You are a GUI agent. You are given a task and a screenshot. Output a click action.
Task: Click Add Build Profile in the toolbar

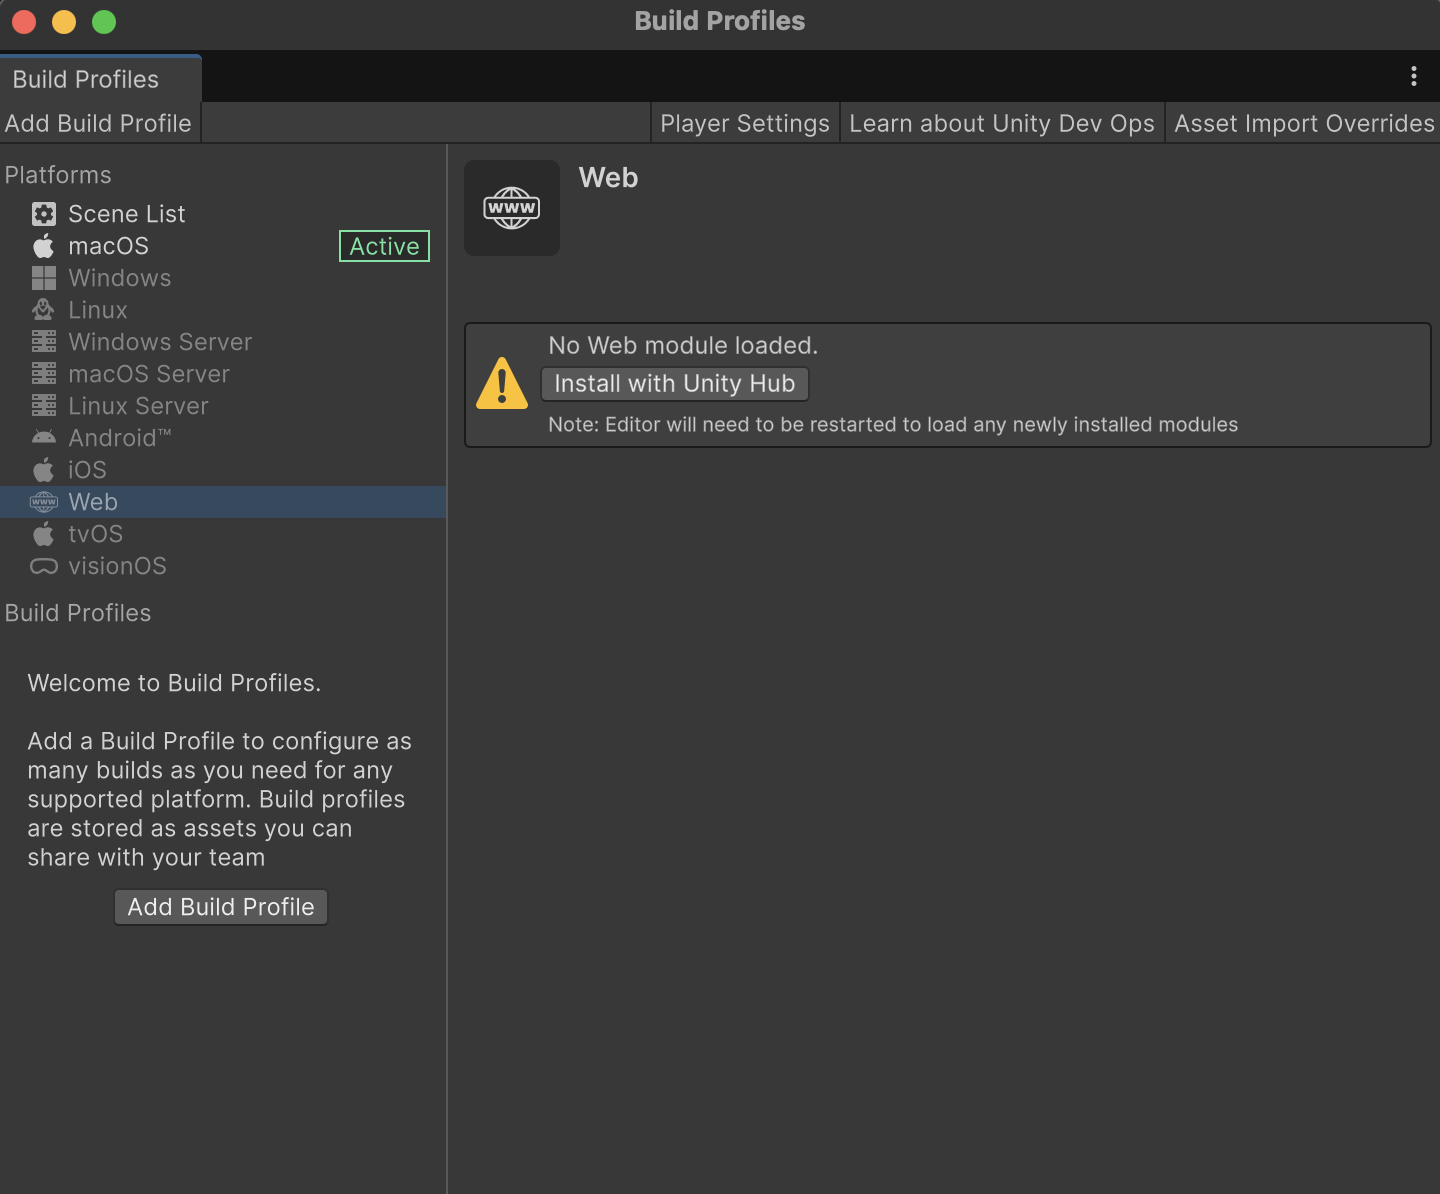tap(99, 123)
